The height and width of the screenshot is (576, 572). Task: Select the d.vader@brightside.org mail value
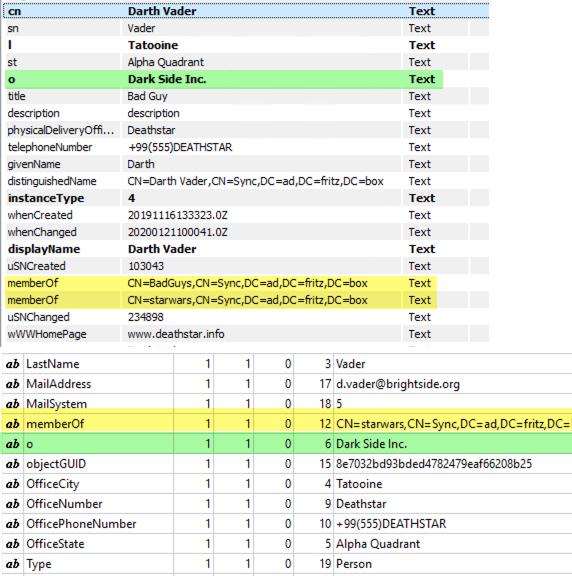pos(397,384)
